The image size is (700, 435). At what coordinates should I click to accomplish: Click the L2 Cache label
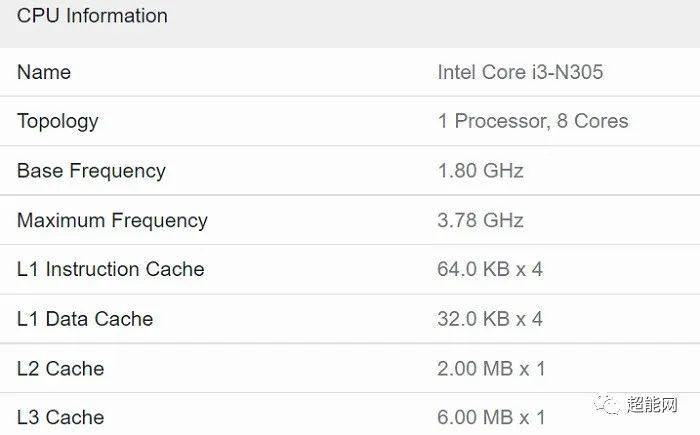click(x=60, y=369)
